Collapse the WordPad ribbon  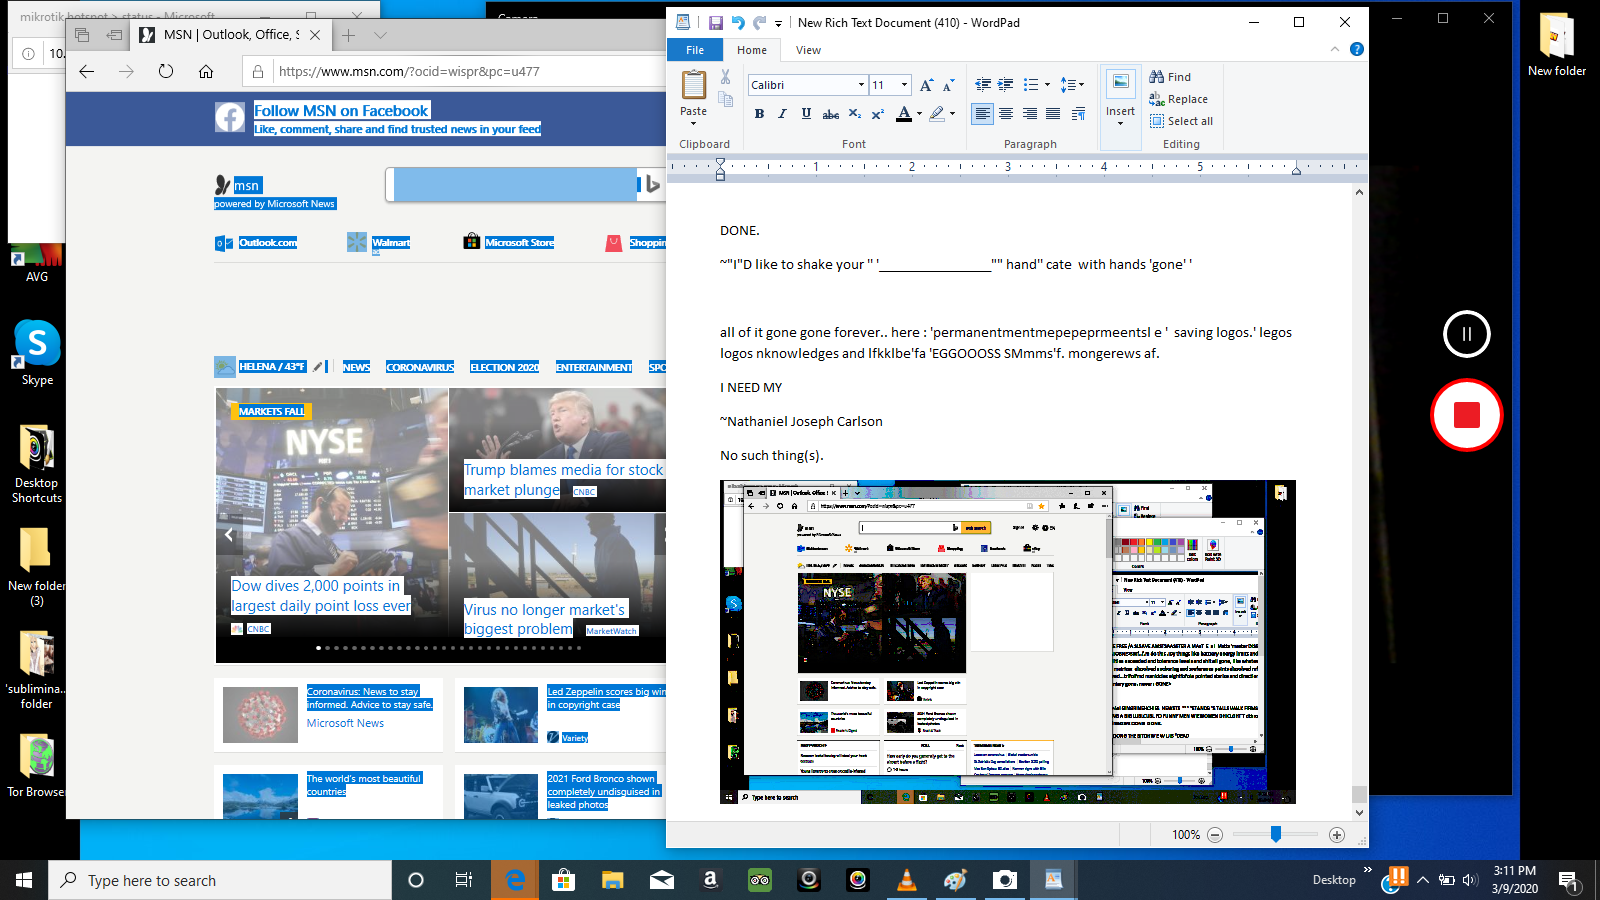coord(1334,49)
